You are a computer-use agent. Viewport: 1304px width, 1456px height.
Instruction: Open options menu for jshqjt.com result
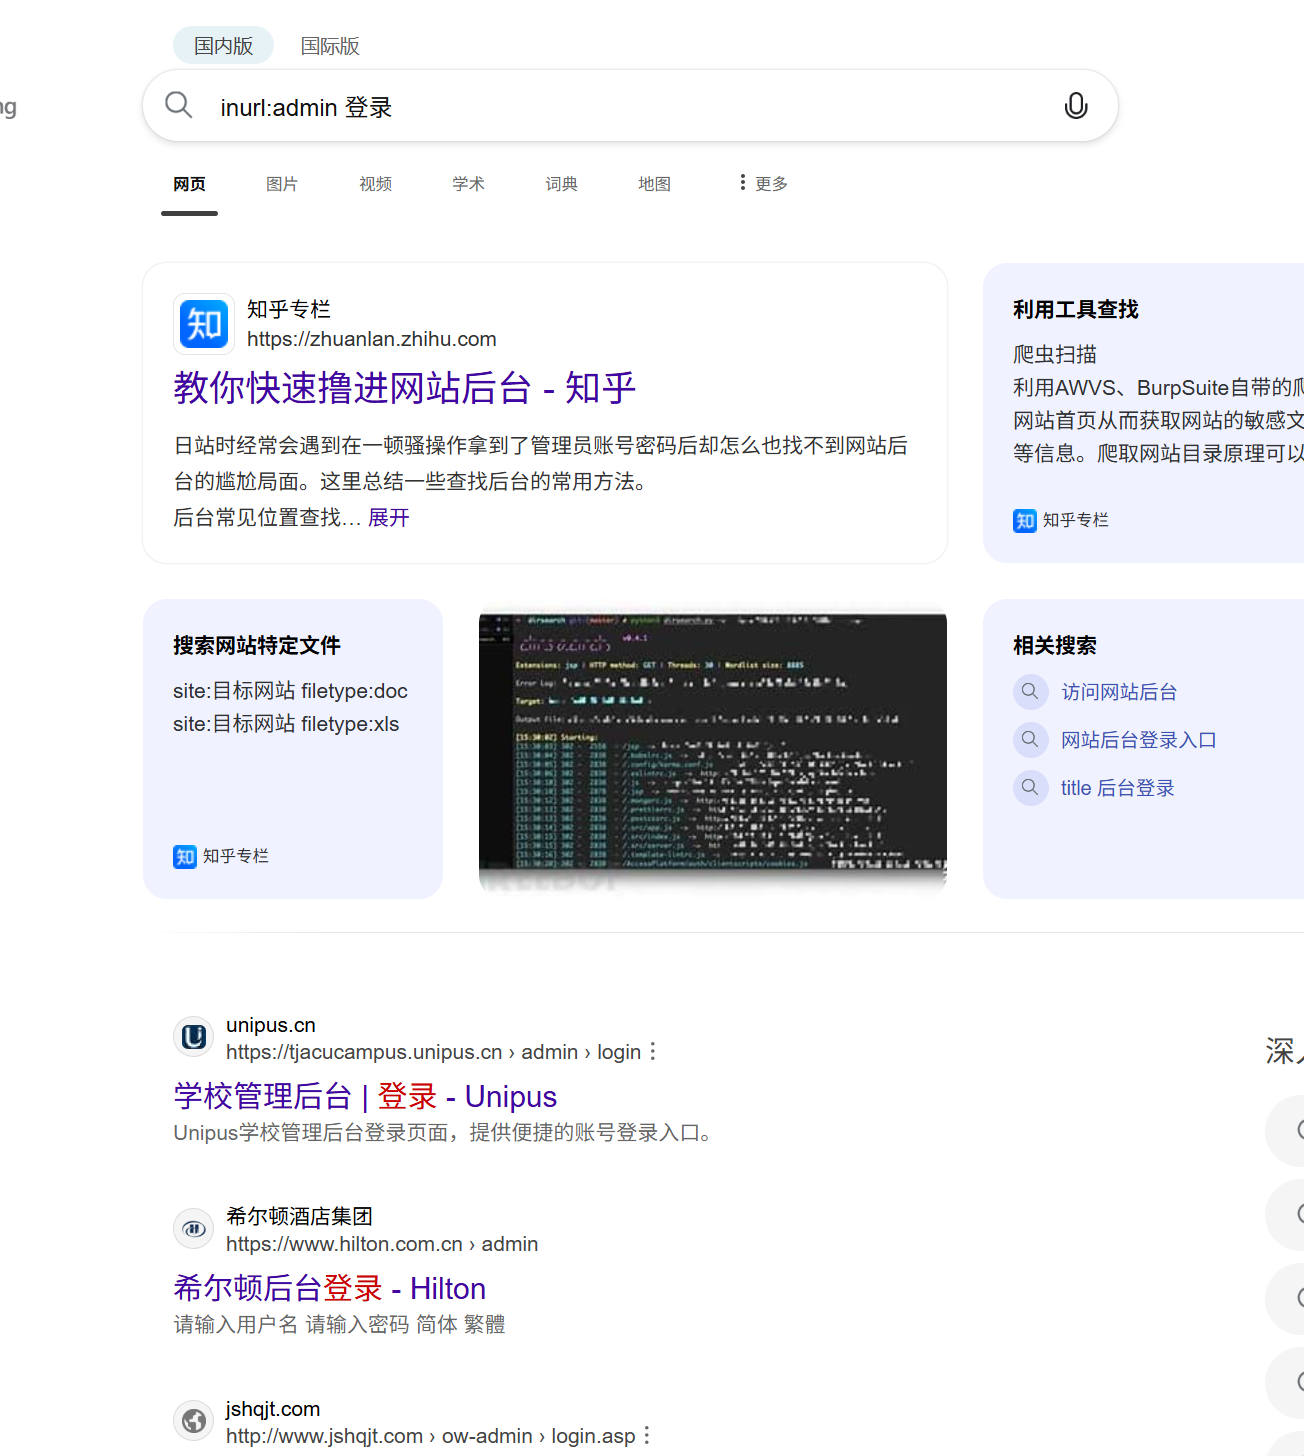[647, 1435]
